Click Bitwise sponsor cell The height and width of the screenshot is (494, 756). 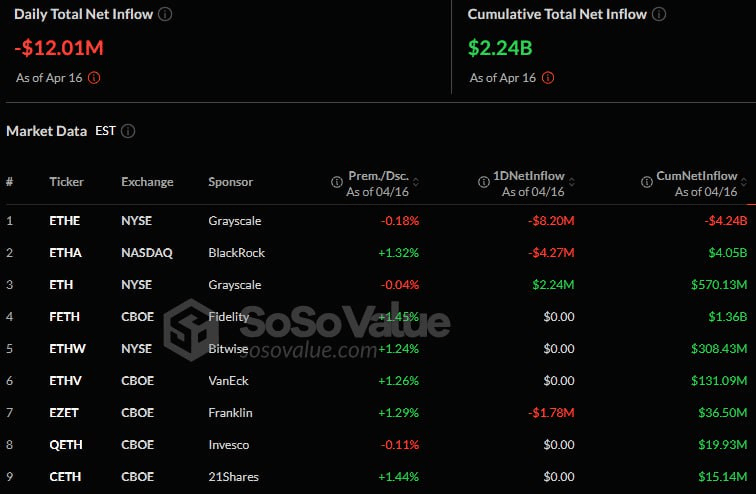[x=228, y=348]
